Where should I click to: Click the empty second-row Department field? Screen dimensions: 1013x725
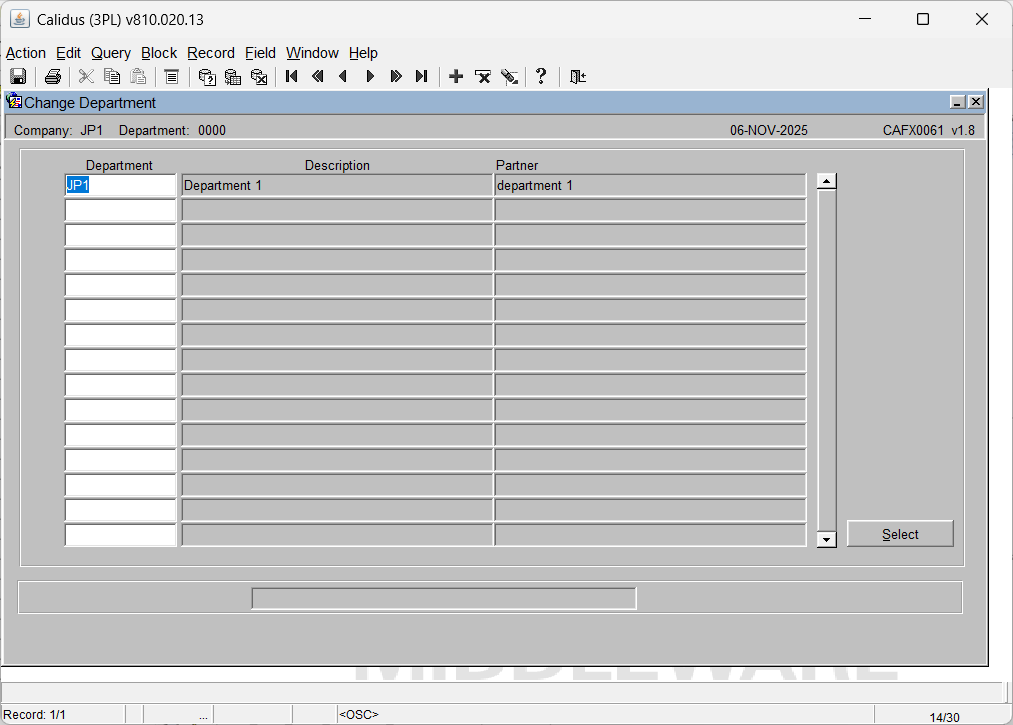(120, 211)
